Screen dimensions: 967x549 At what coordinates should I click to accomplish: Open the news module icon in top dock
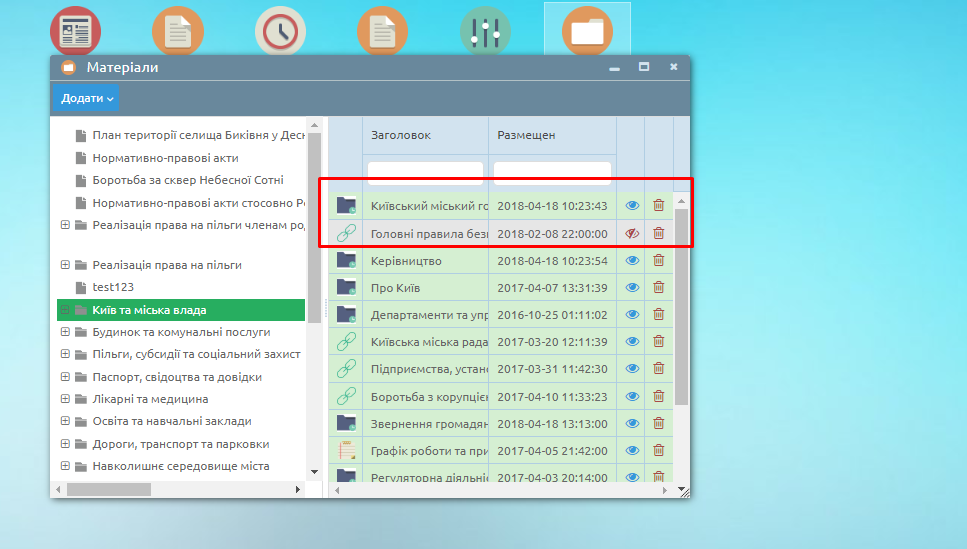pyautogui.click(x=75, y=32)
